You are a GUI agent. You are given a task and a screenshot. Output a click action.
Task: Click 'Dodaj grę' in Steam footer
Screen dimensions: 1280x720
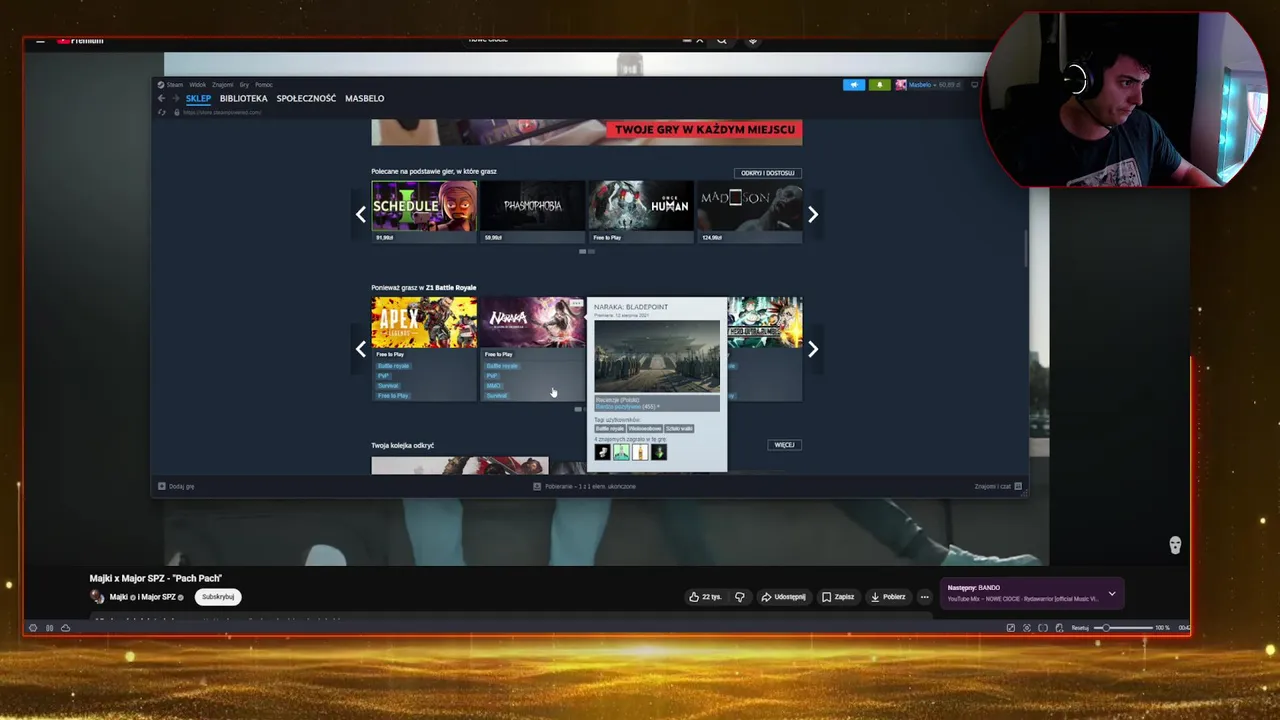click(x=176, y=486)
